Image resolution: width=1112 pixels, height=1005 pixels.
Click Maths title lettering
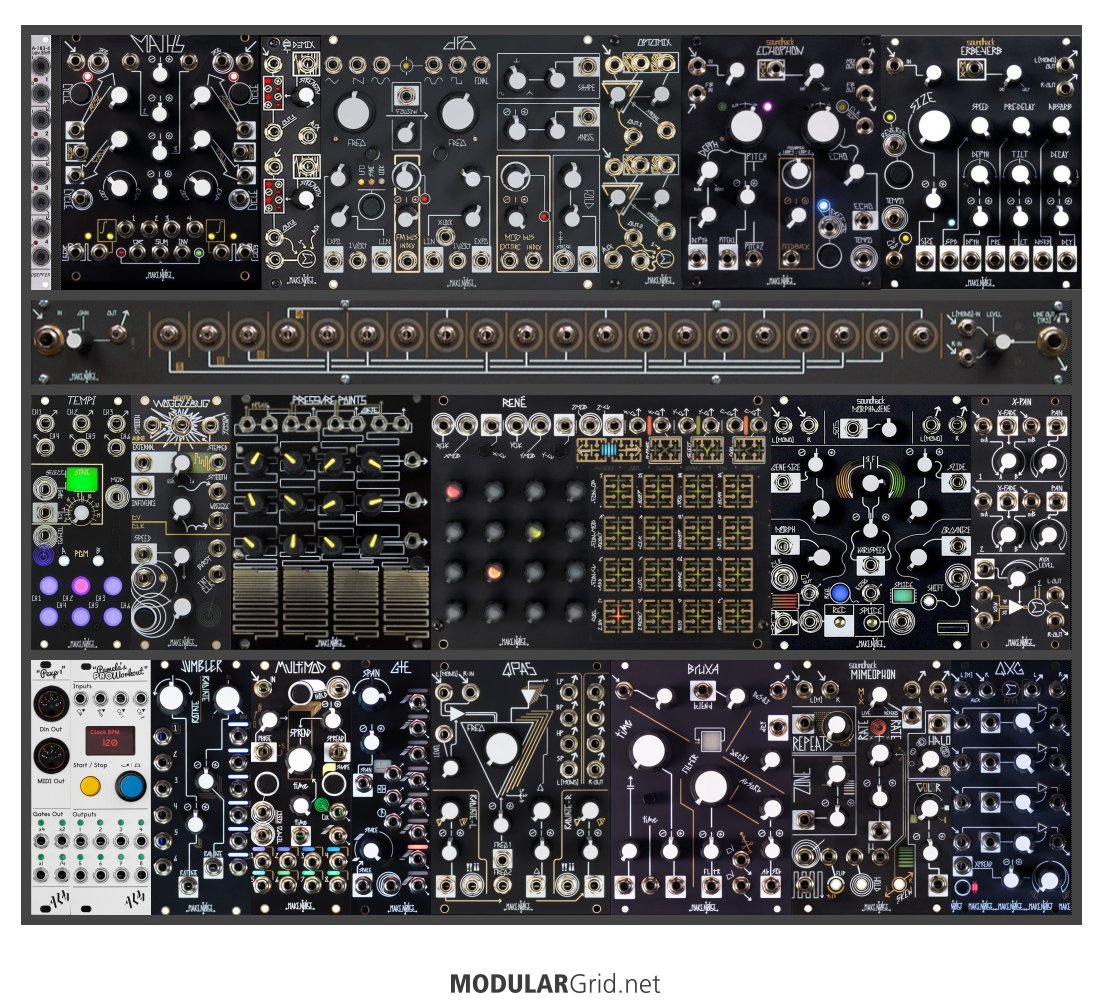(157, 44)
